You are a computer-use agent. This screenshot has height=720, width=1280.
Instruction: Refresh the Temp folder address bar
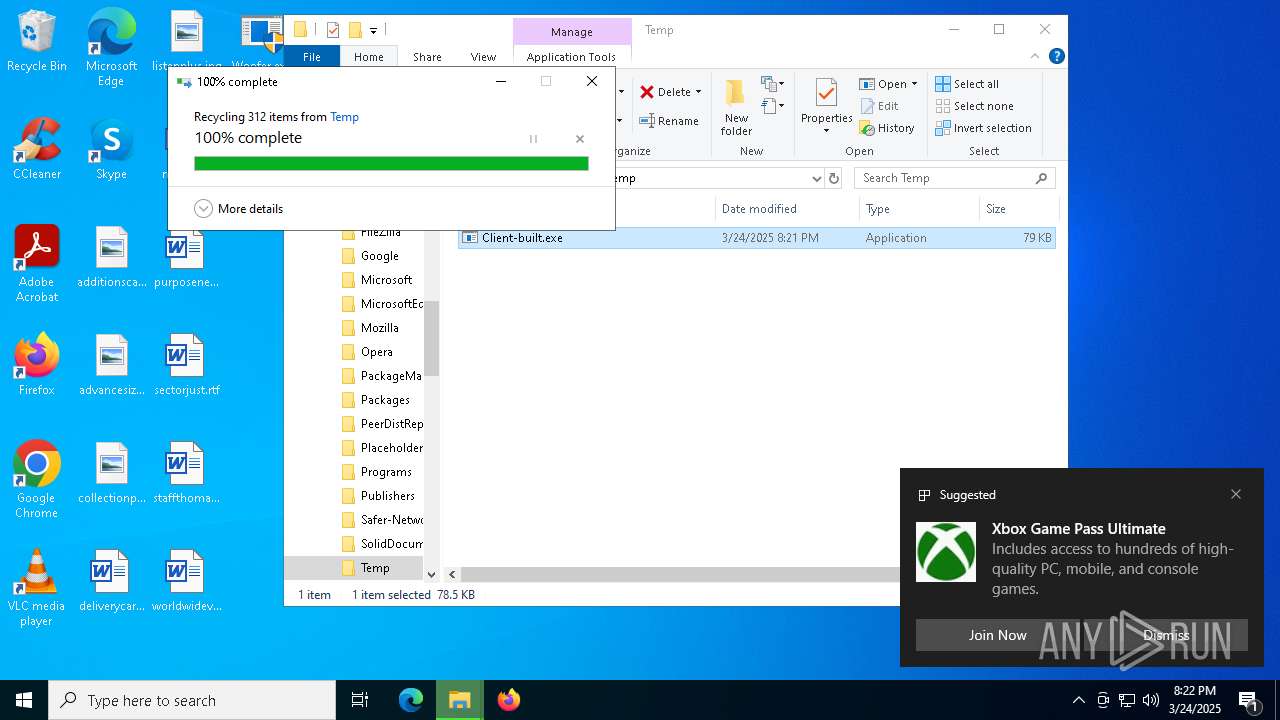835,178
